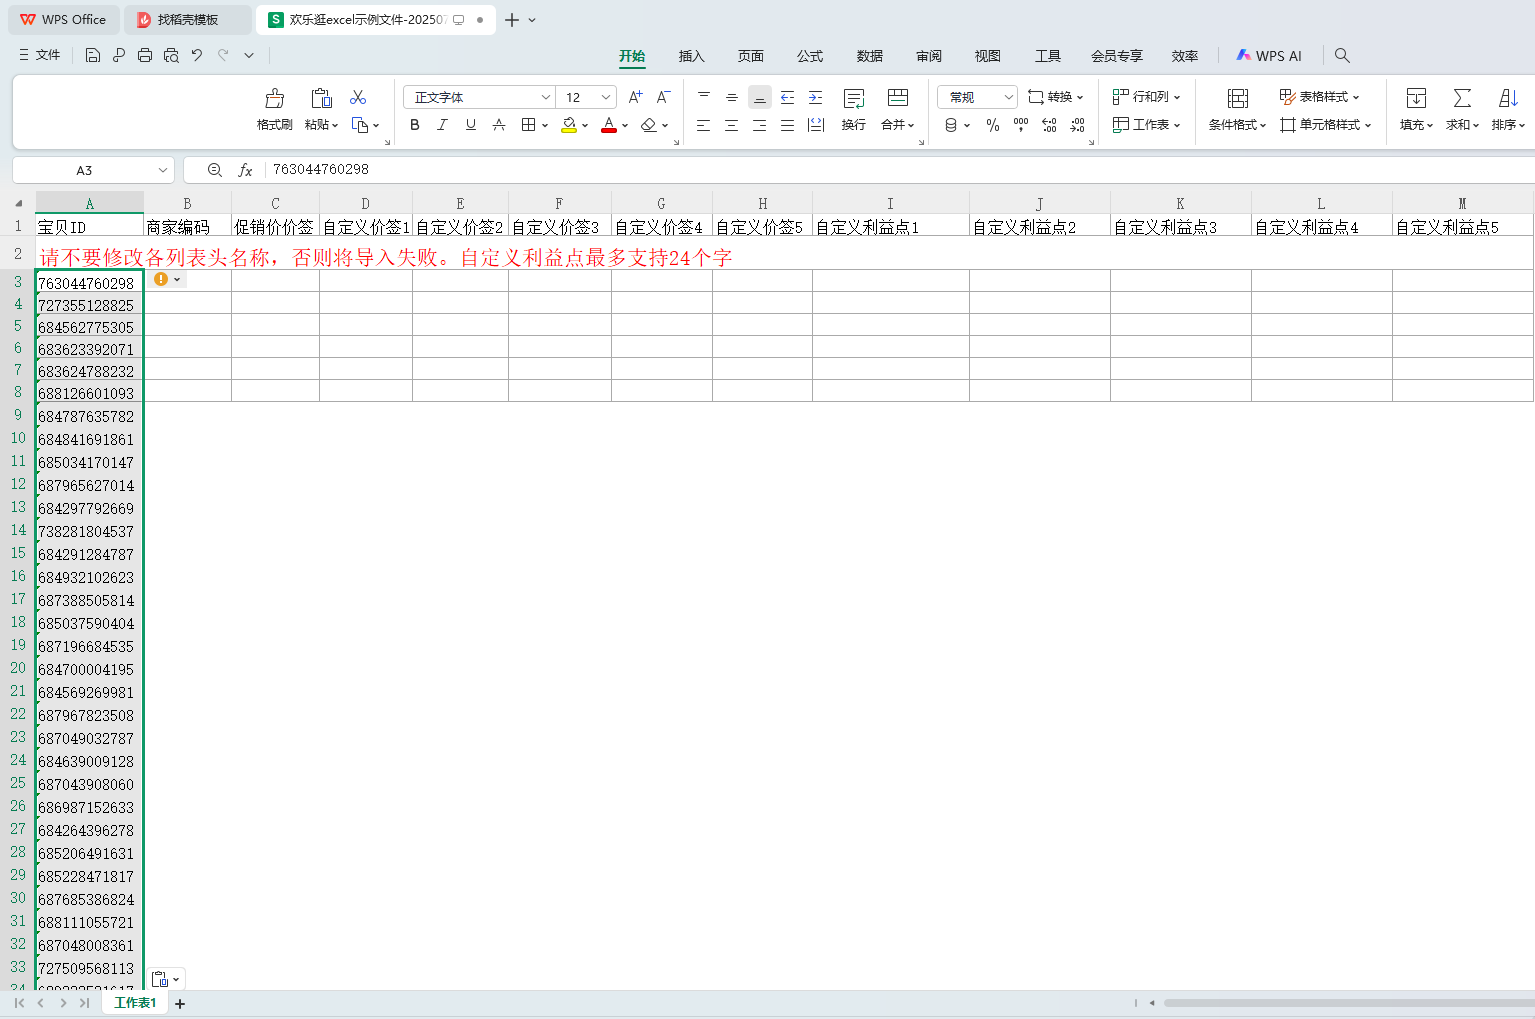
Task: Click the Undo arrow icon
Action: point(197,55)
